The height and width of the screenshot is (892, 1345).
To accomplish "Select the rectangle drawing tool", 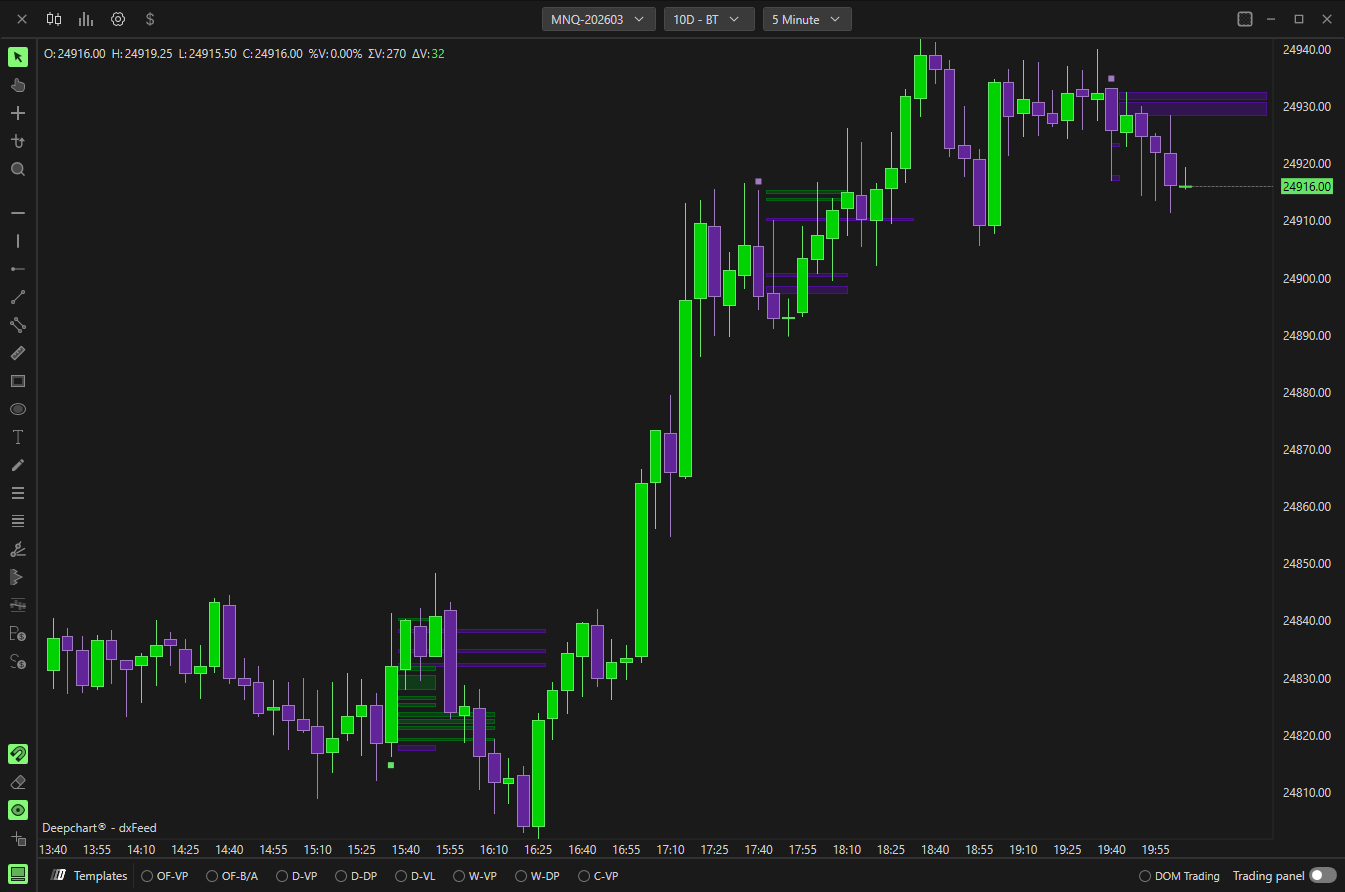I will click(18, 381).
